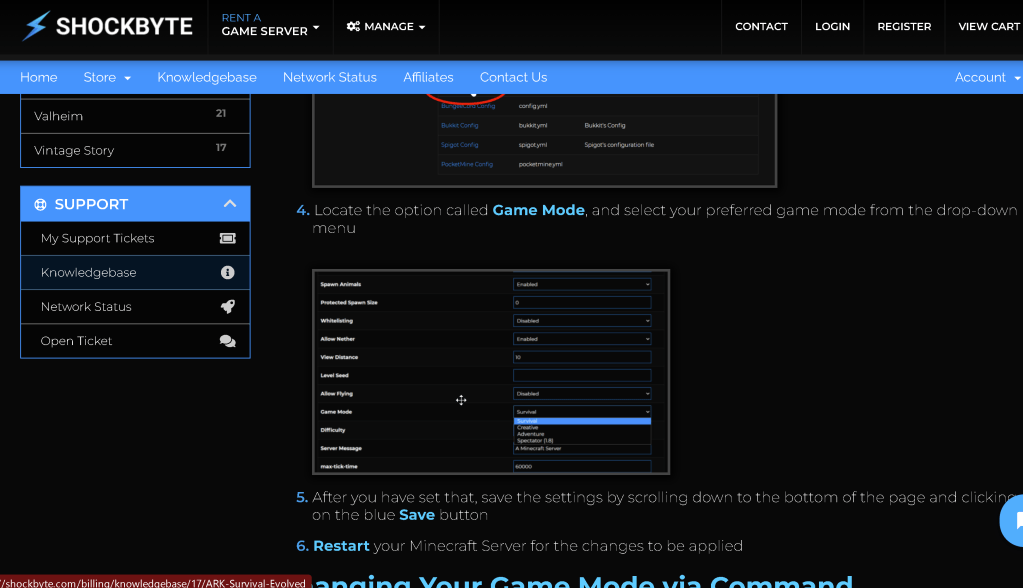This screenshot has height=588, width=1023.
Task: Click the config files screenshot at top
Action: [544, 140]
